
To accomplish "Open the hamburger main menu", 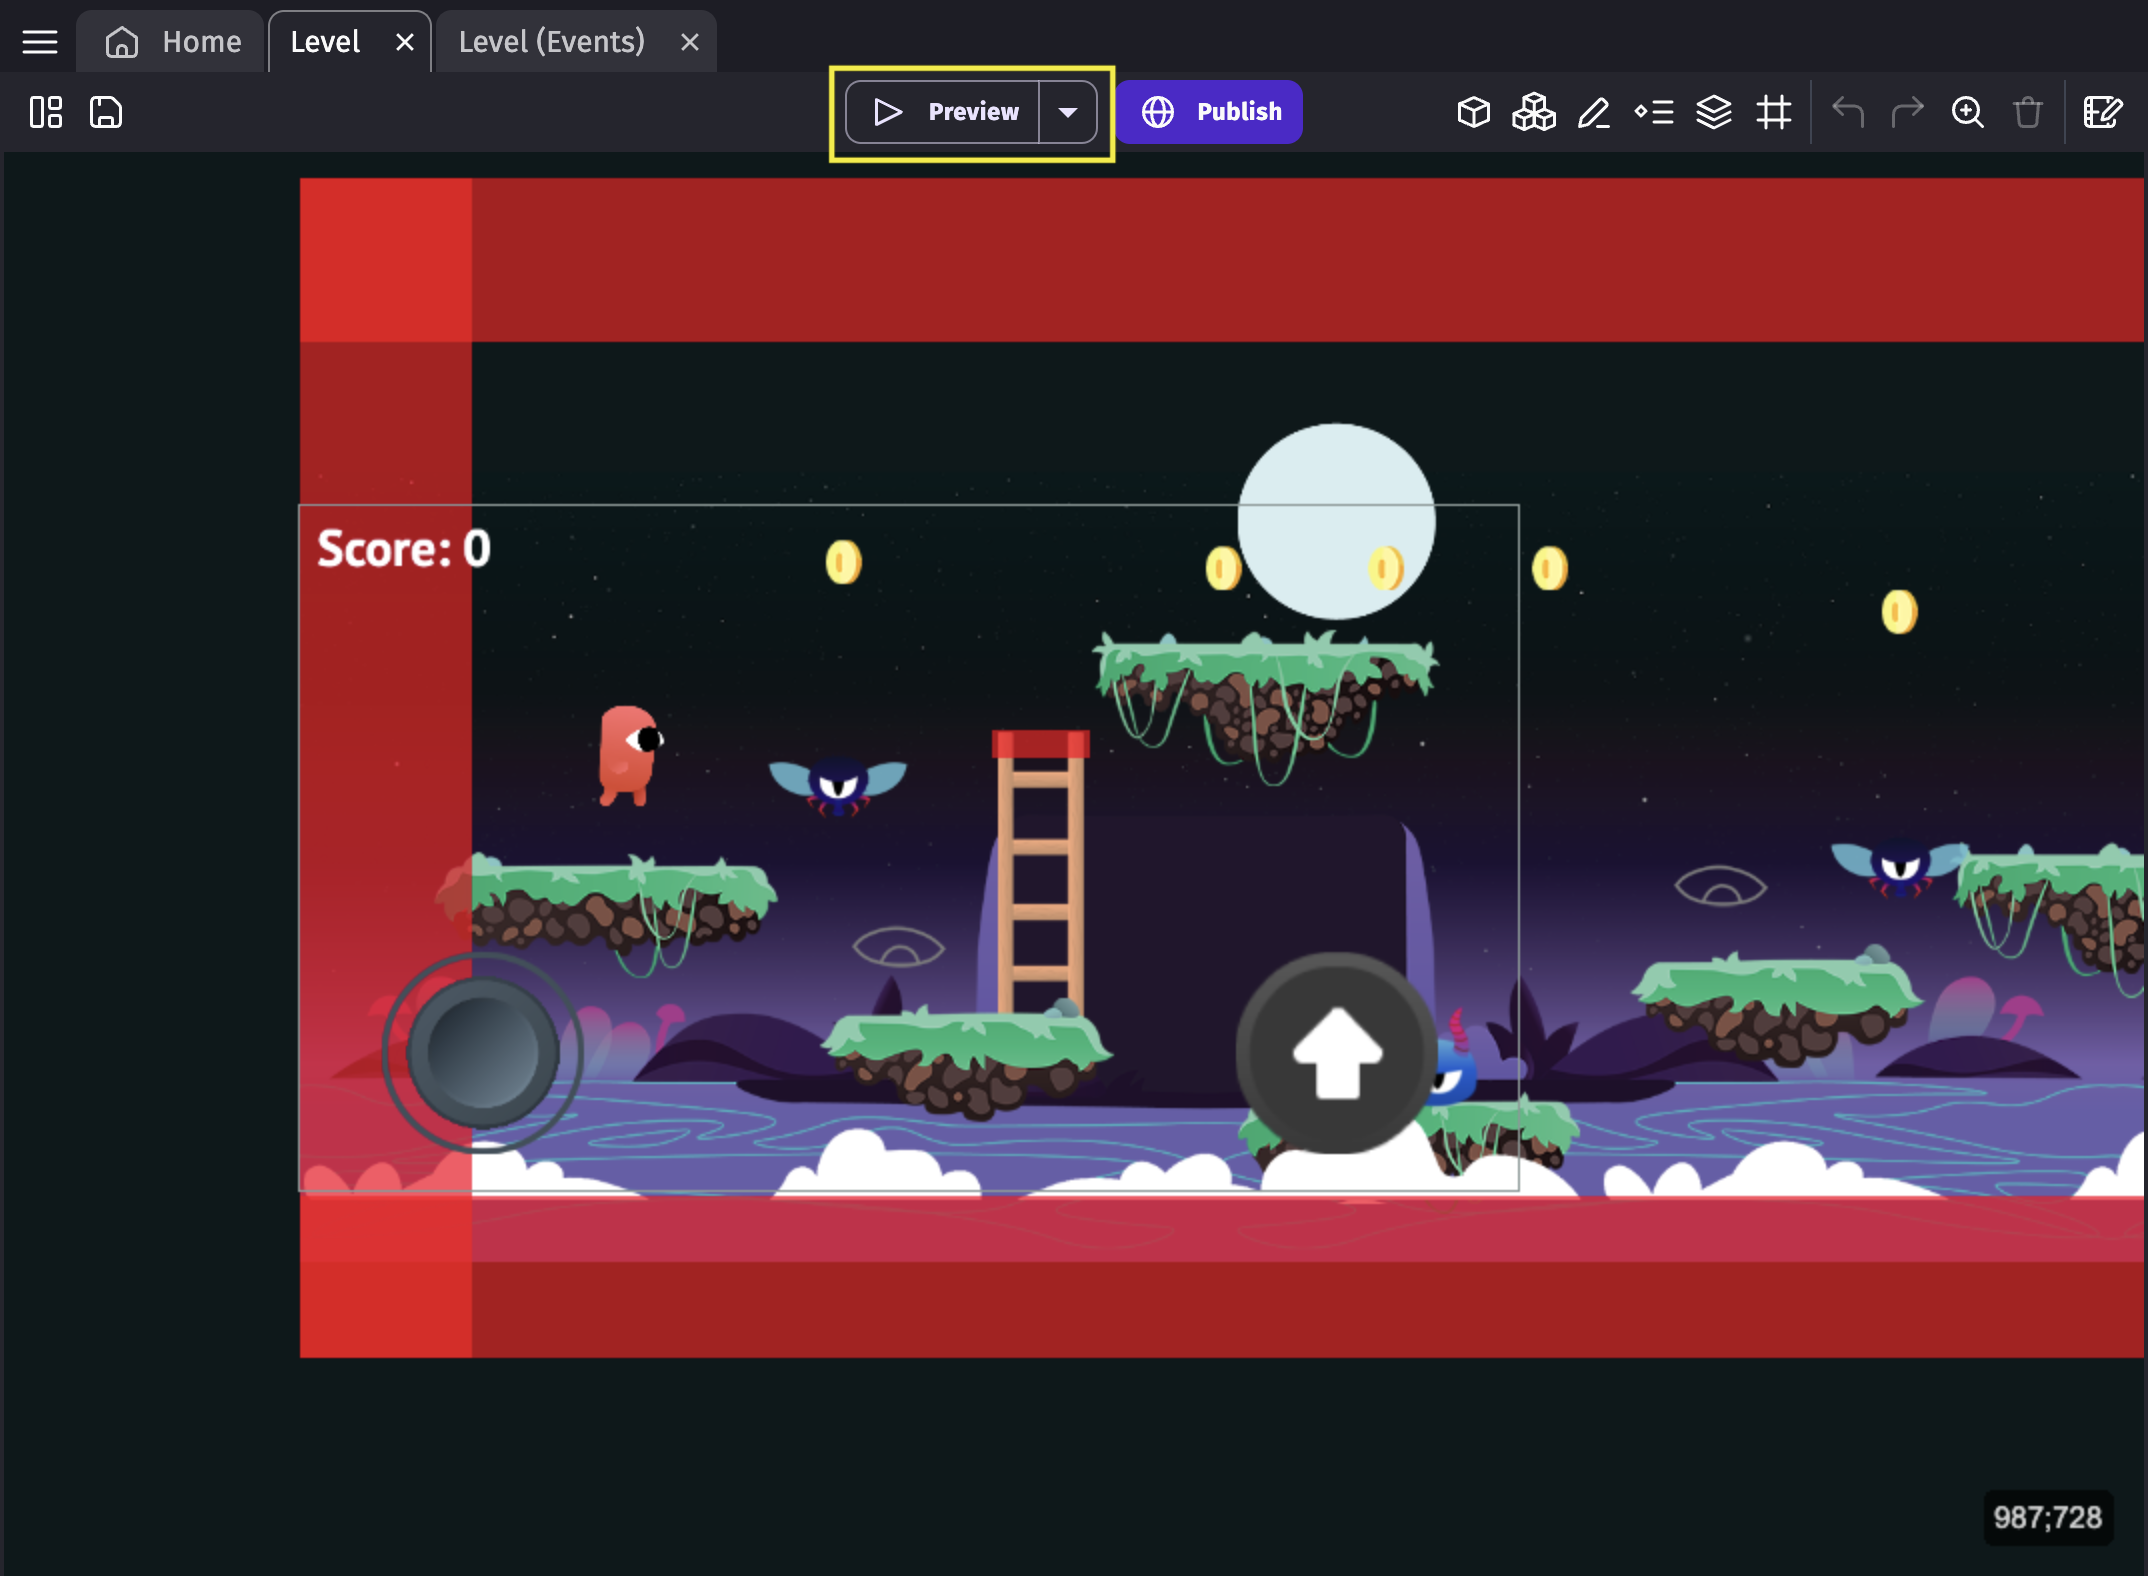I will pyautogui.click(x=40, y=42).
